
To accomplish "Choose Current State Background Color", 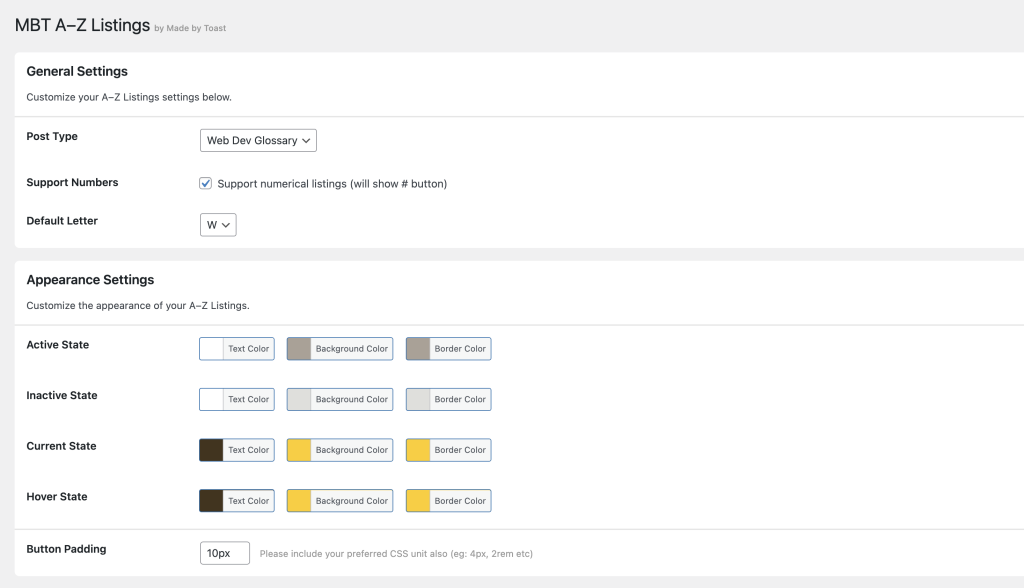I will click(340, 450).
